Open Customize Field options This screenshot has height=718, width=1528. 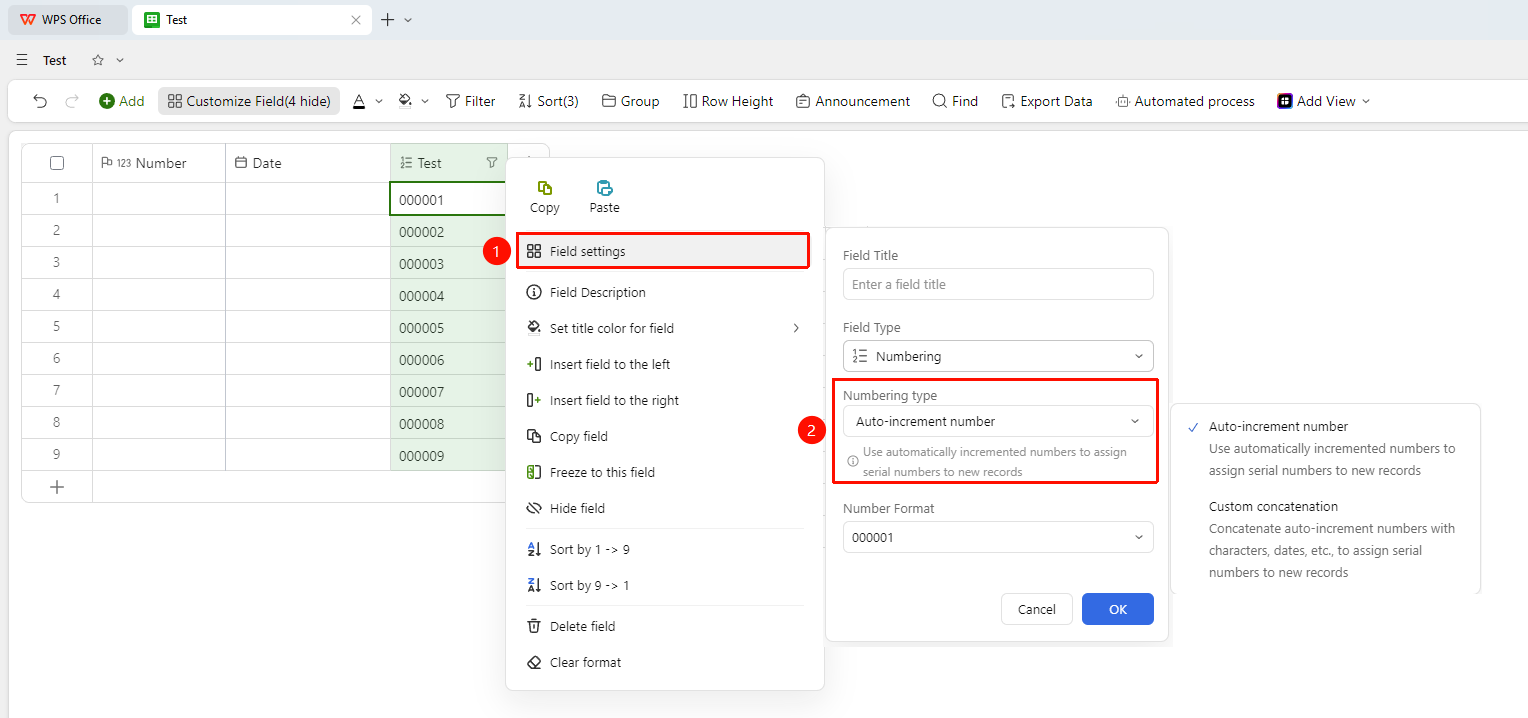(x=249, y=101)
